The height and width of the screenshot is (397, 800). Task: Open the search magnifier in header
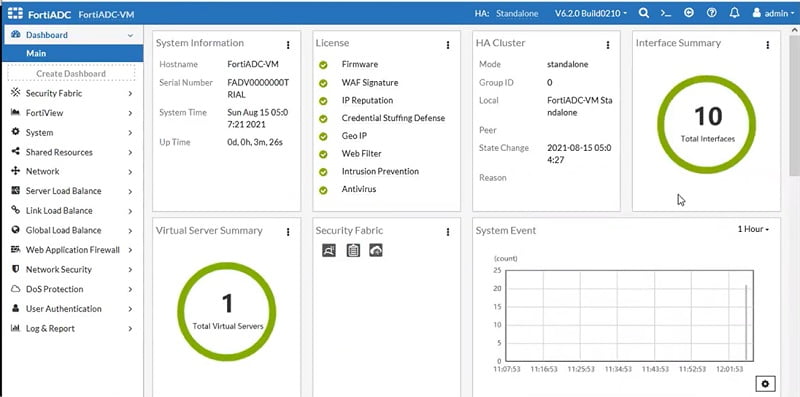[x=644, y=13]
